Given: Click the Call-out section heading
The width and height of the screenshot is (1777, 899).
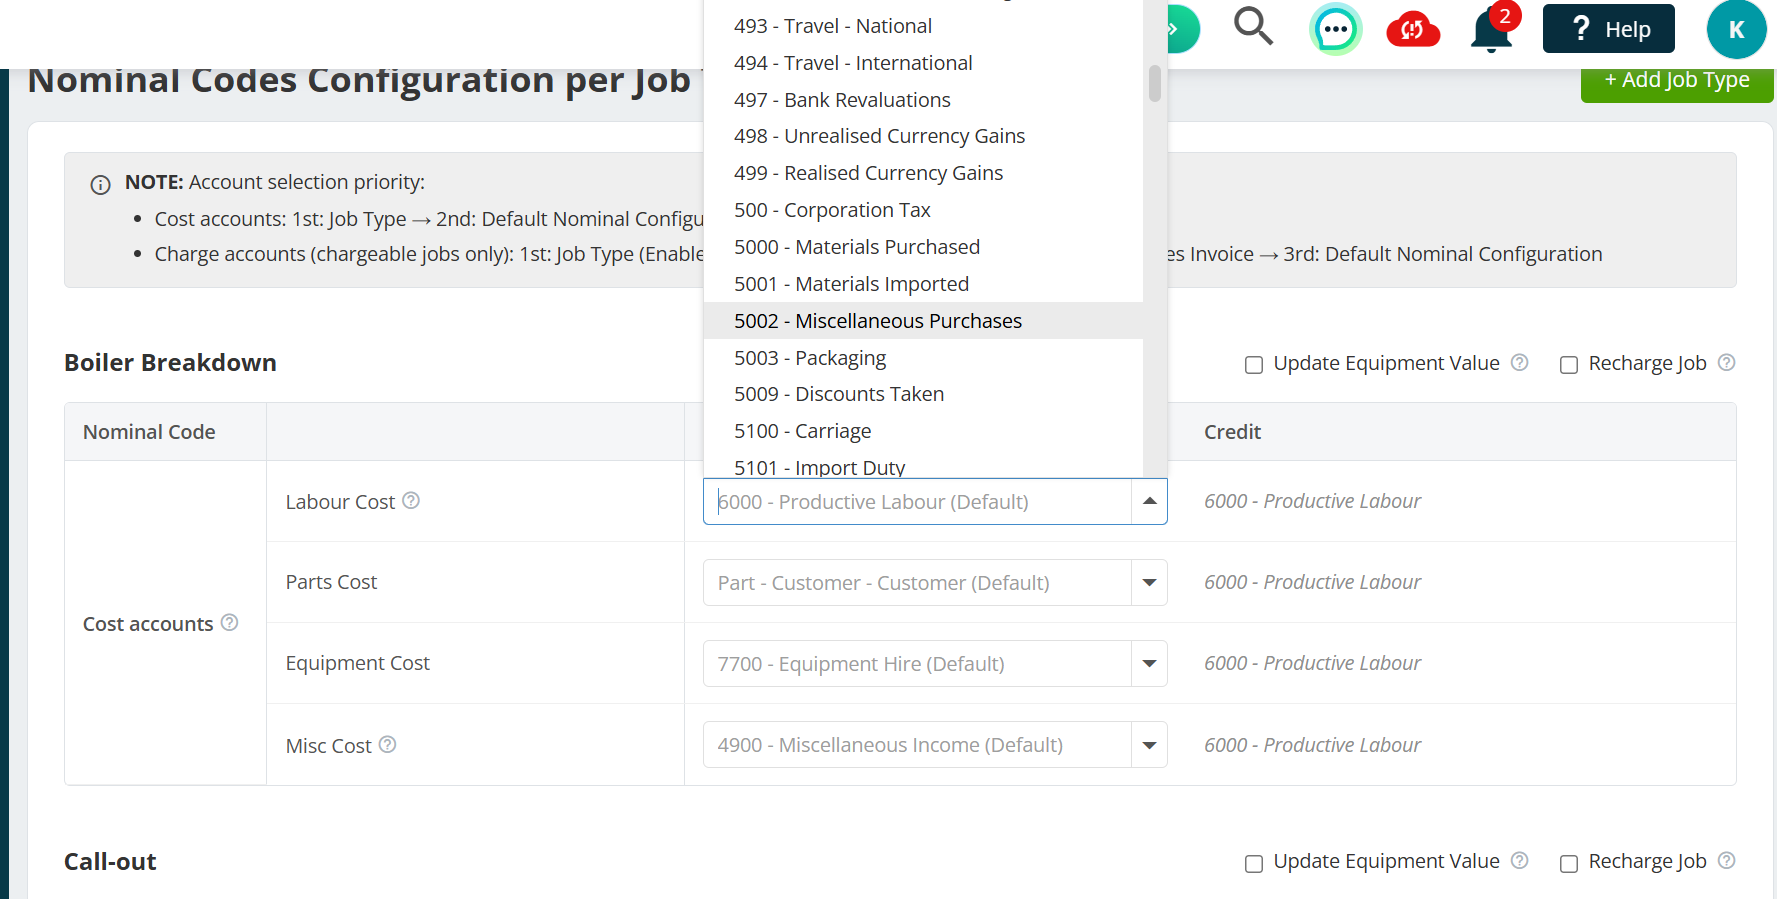Looking at the screenshot, I should (110, 861).
